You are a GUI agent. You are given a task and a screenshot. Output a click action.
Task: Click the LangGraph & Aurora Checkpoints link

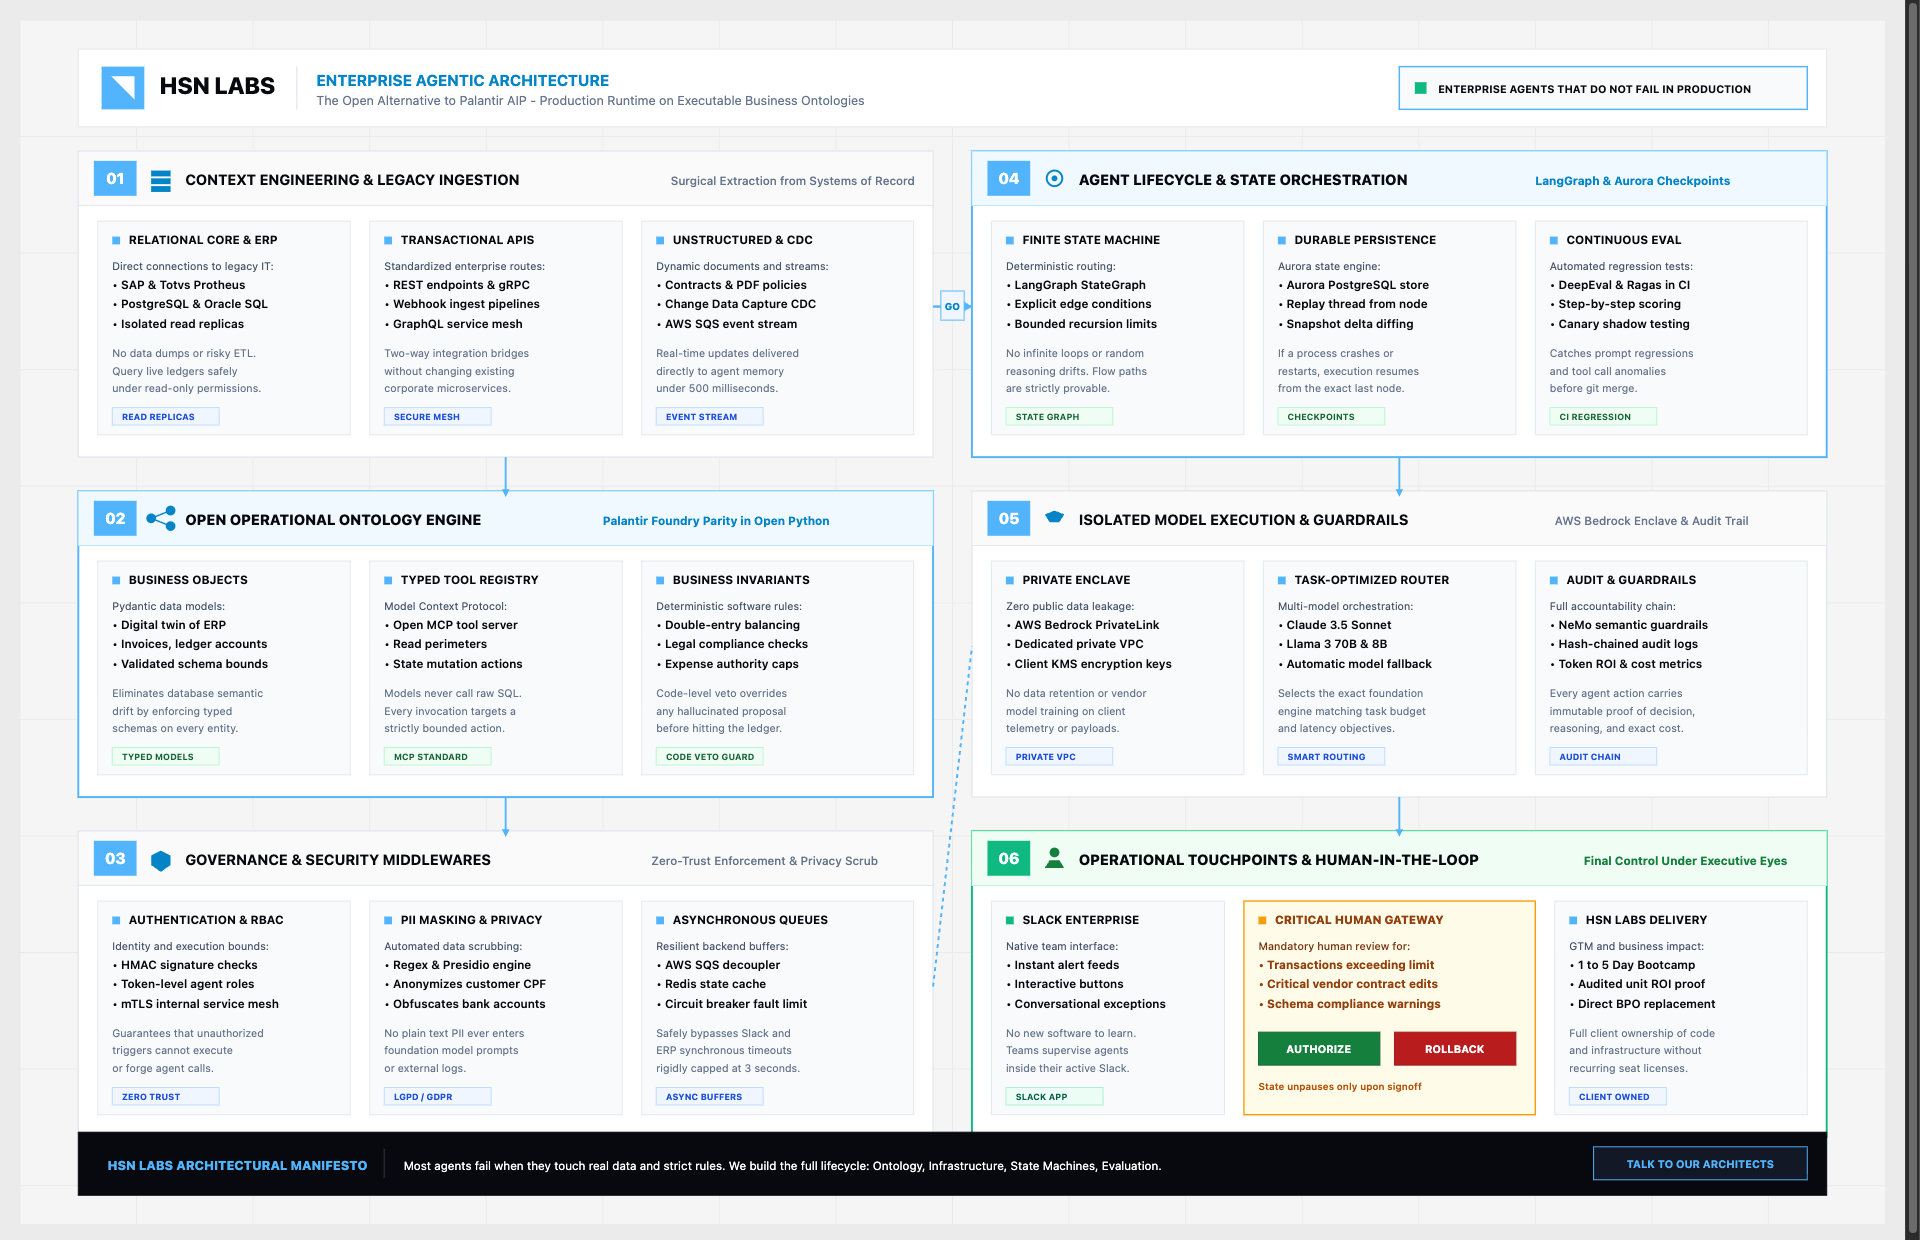coord(1632,181)
